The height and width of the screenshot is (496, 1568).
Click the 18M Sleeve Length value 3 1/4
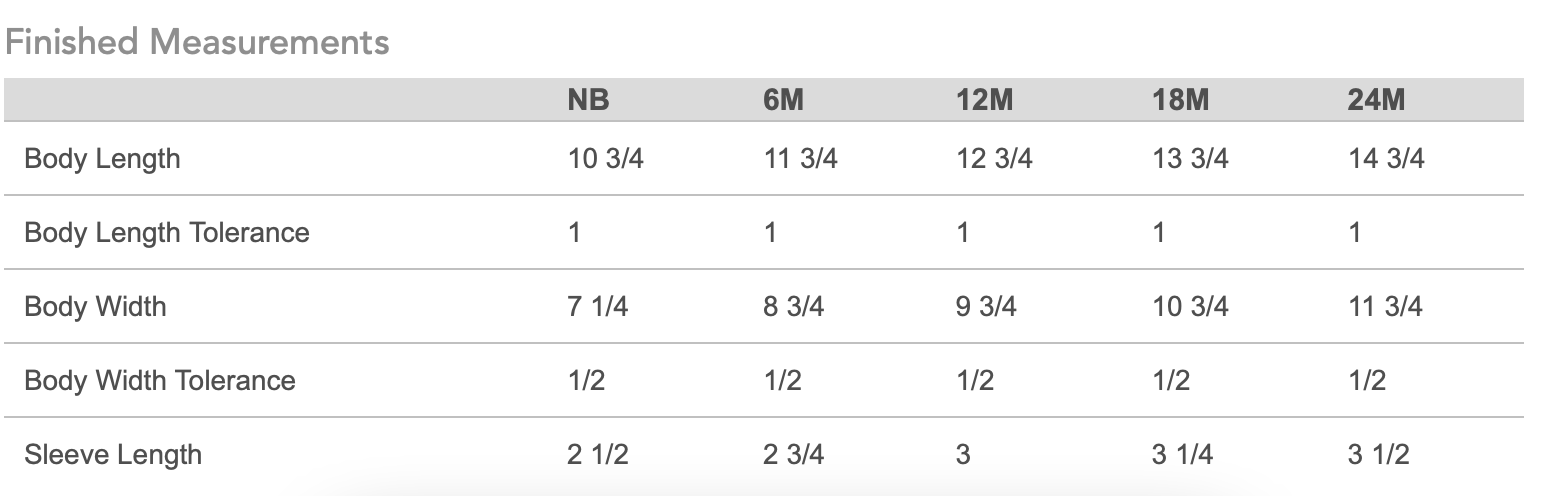1183,454
